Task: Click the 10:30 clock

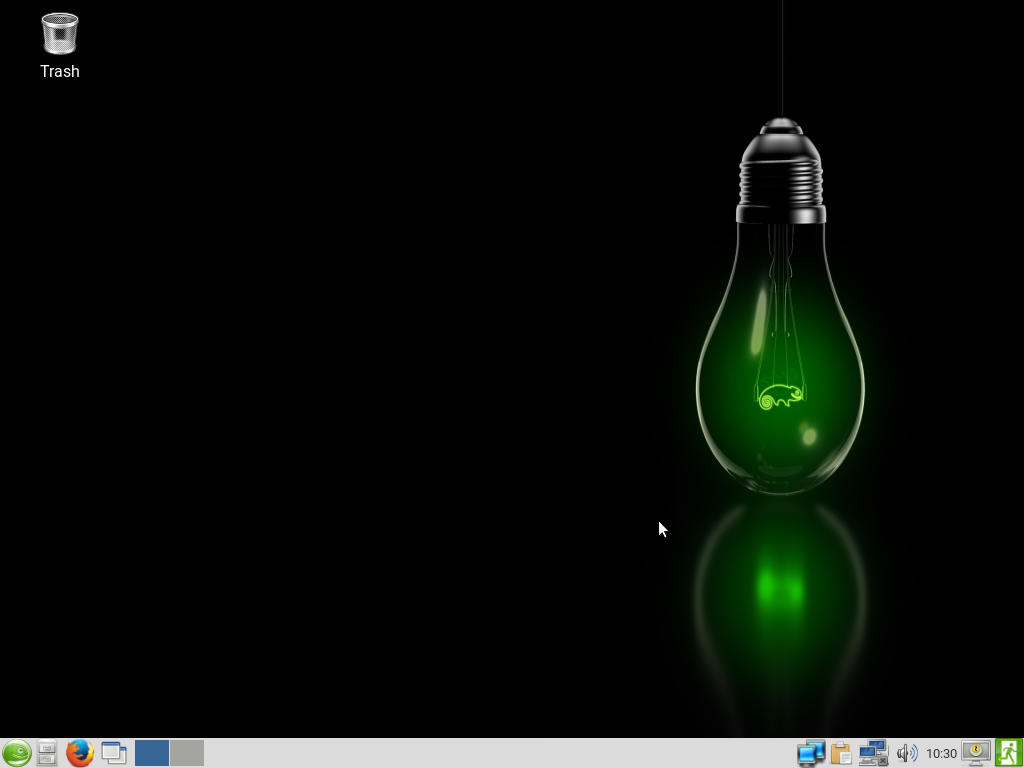Action: [x=941, y=753]
